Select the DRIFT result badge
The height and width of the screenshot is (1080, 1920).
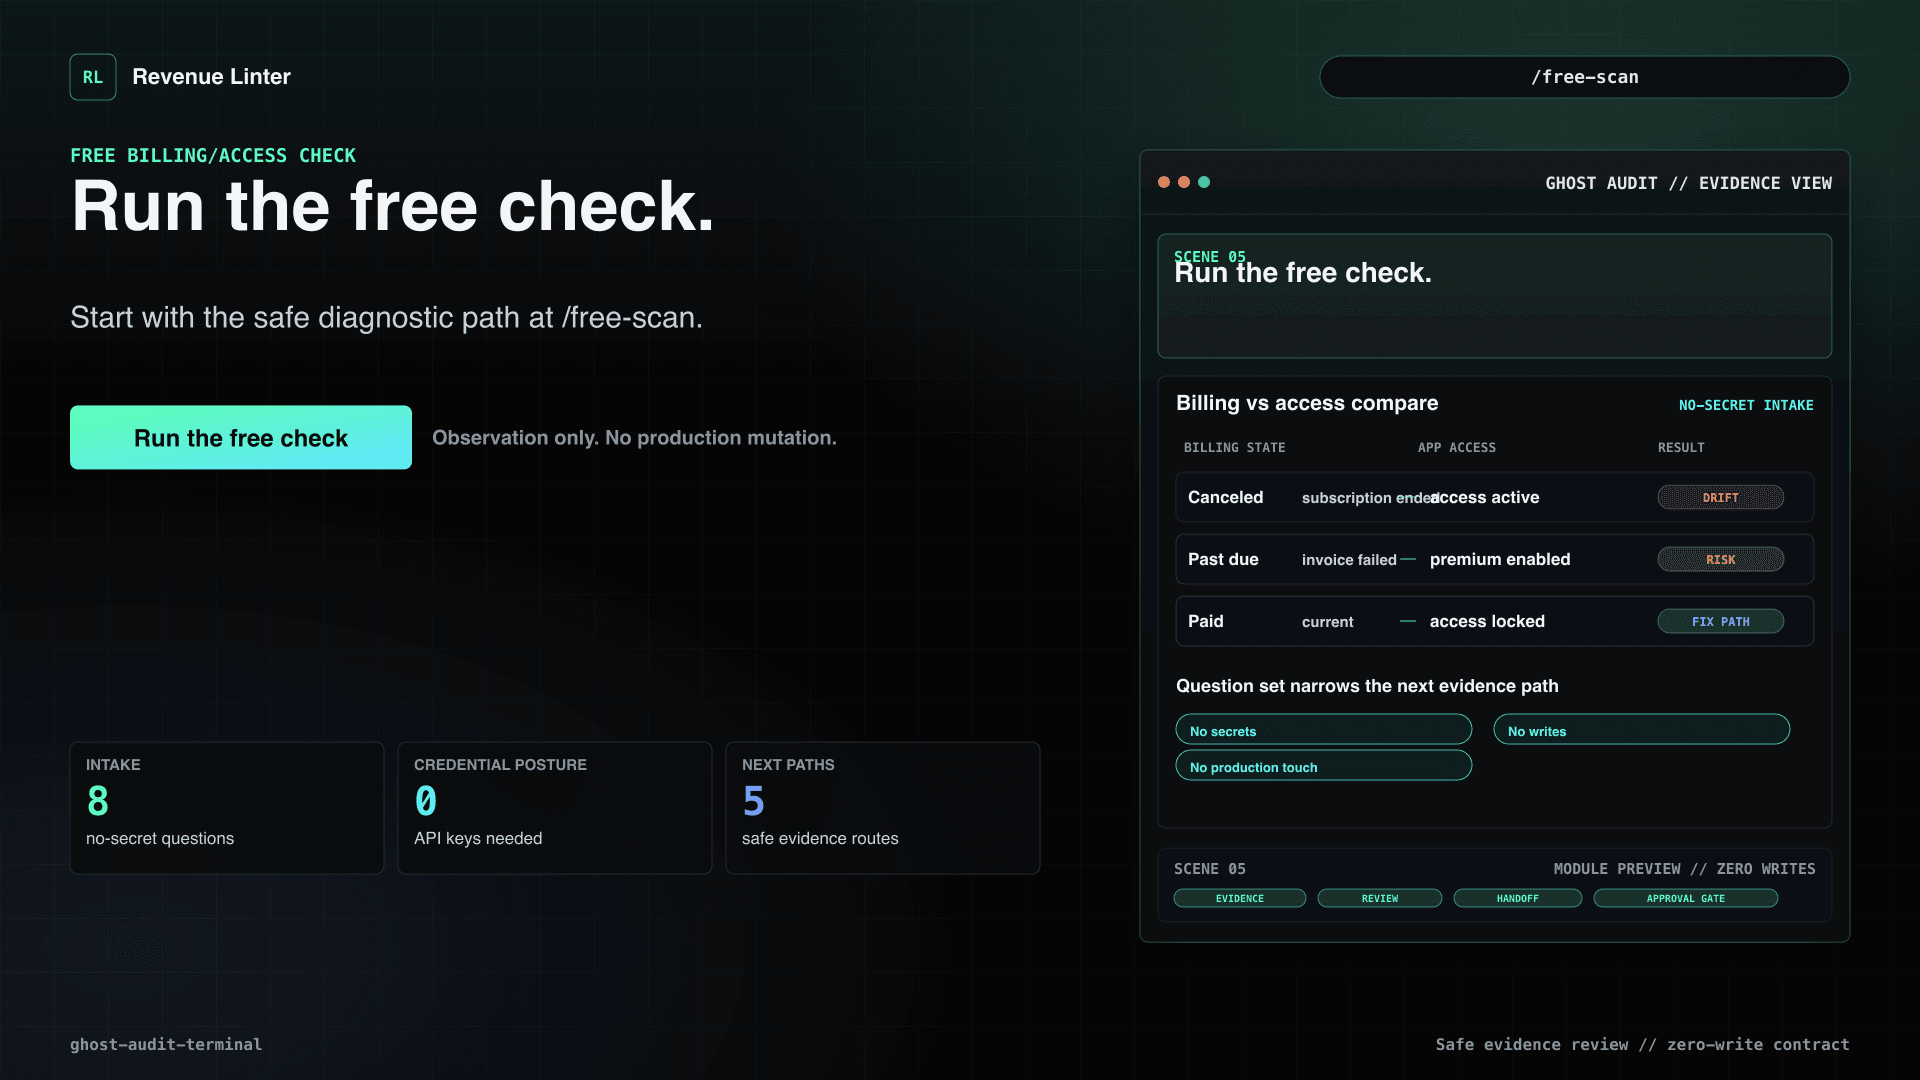1720,498
